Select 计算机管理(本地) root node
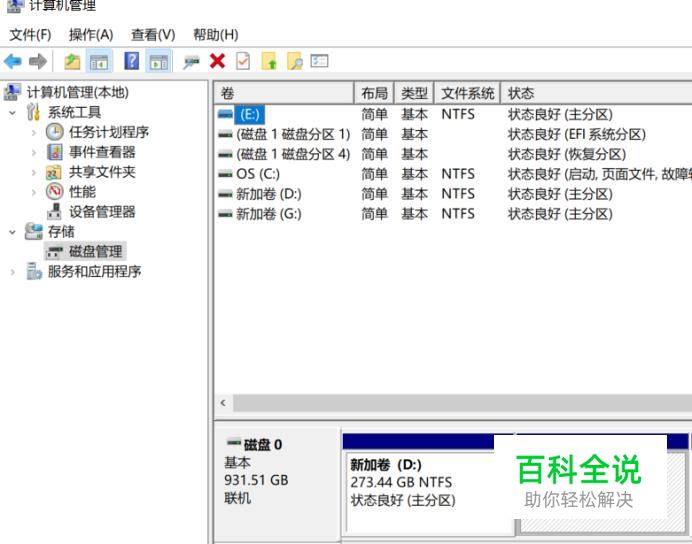The image size is (692, 544). 77,92
